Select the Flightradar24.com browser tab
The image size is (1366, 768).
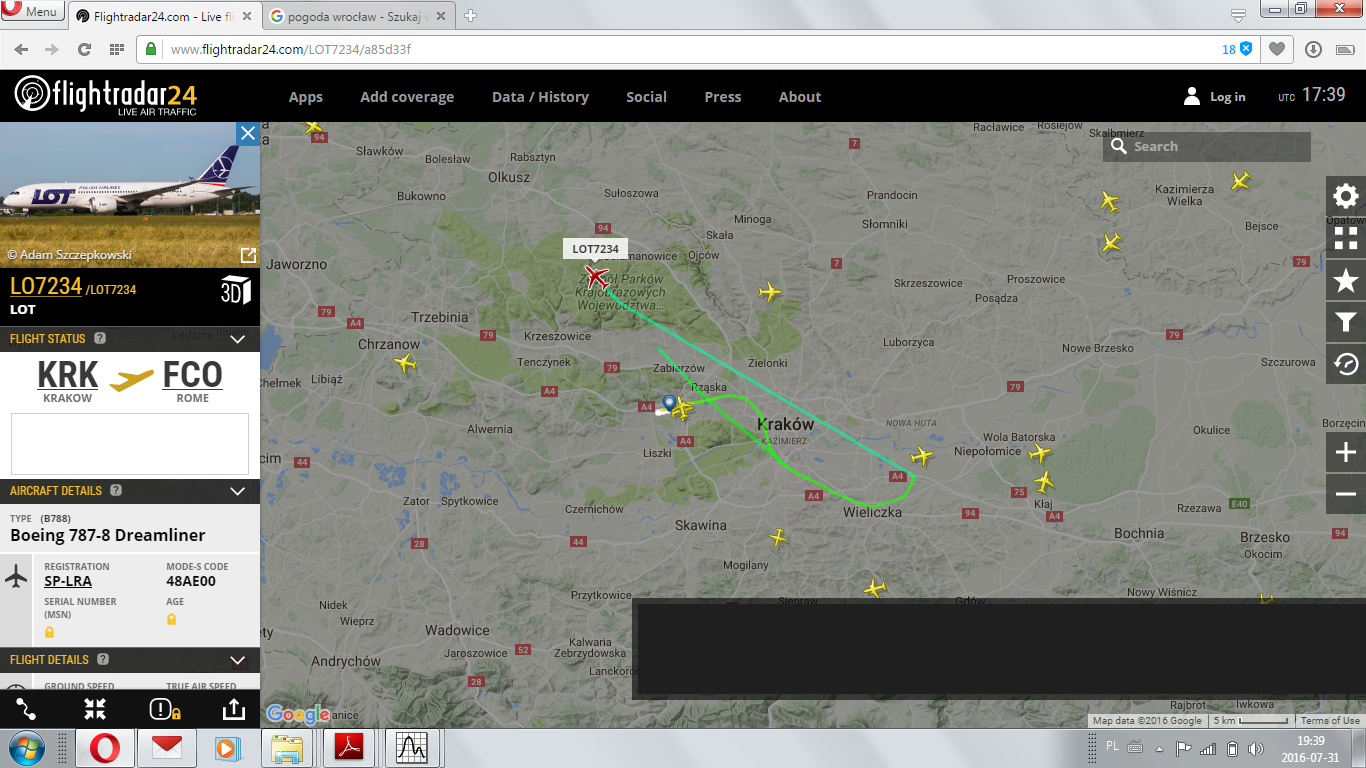point(164,16)
